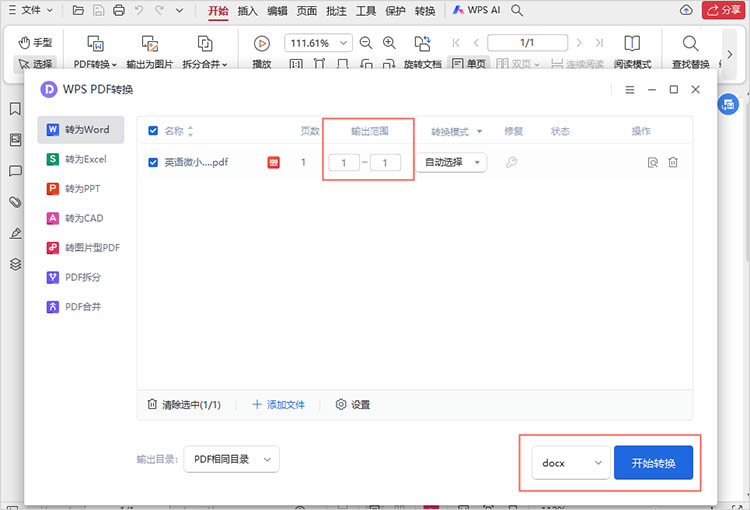The image size is (750, 510).
Task: Open the WPS PDF转换 dialog hamburger menu
Action: [x=629, y=89]
